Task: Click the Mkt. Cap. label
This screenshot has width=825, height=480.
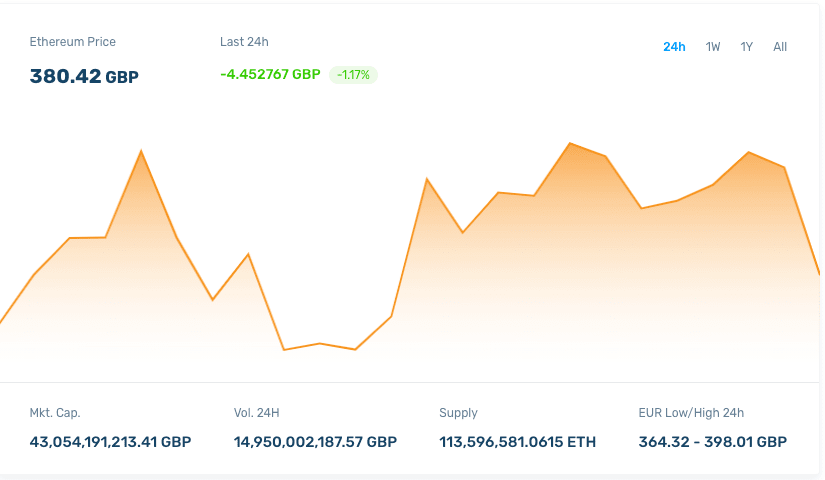Action: [x=55, y=413]
